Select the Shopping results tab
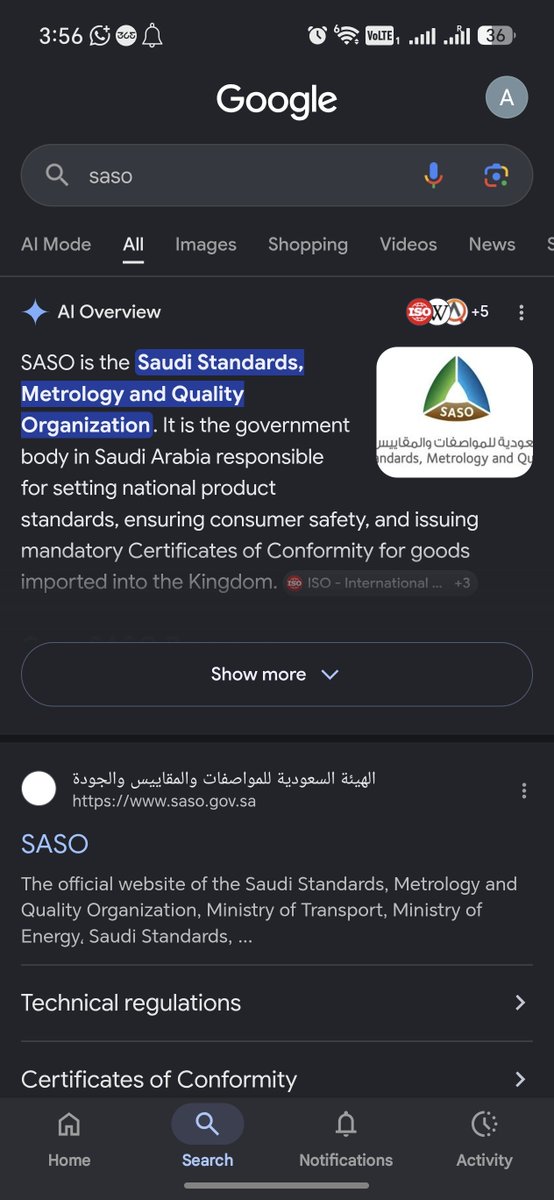This screenshot has height=1200, width=554. [308, 244]
